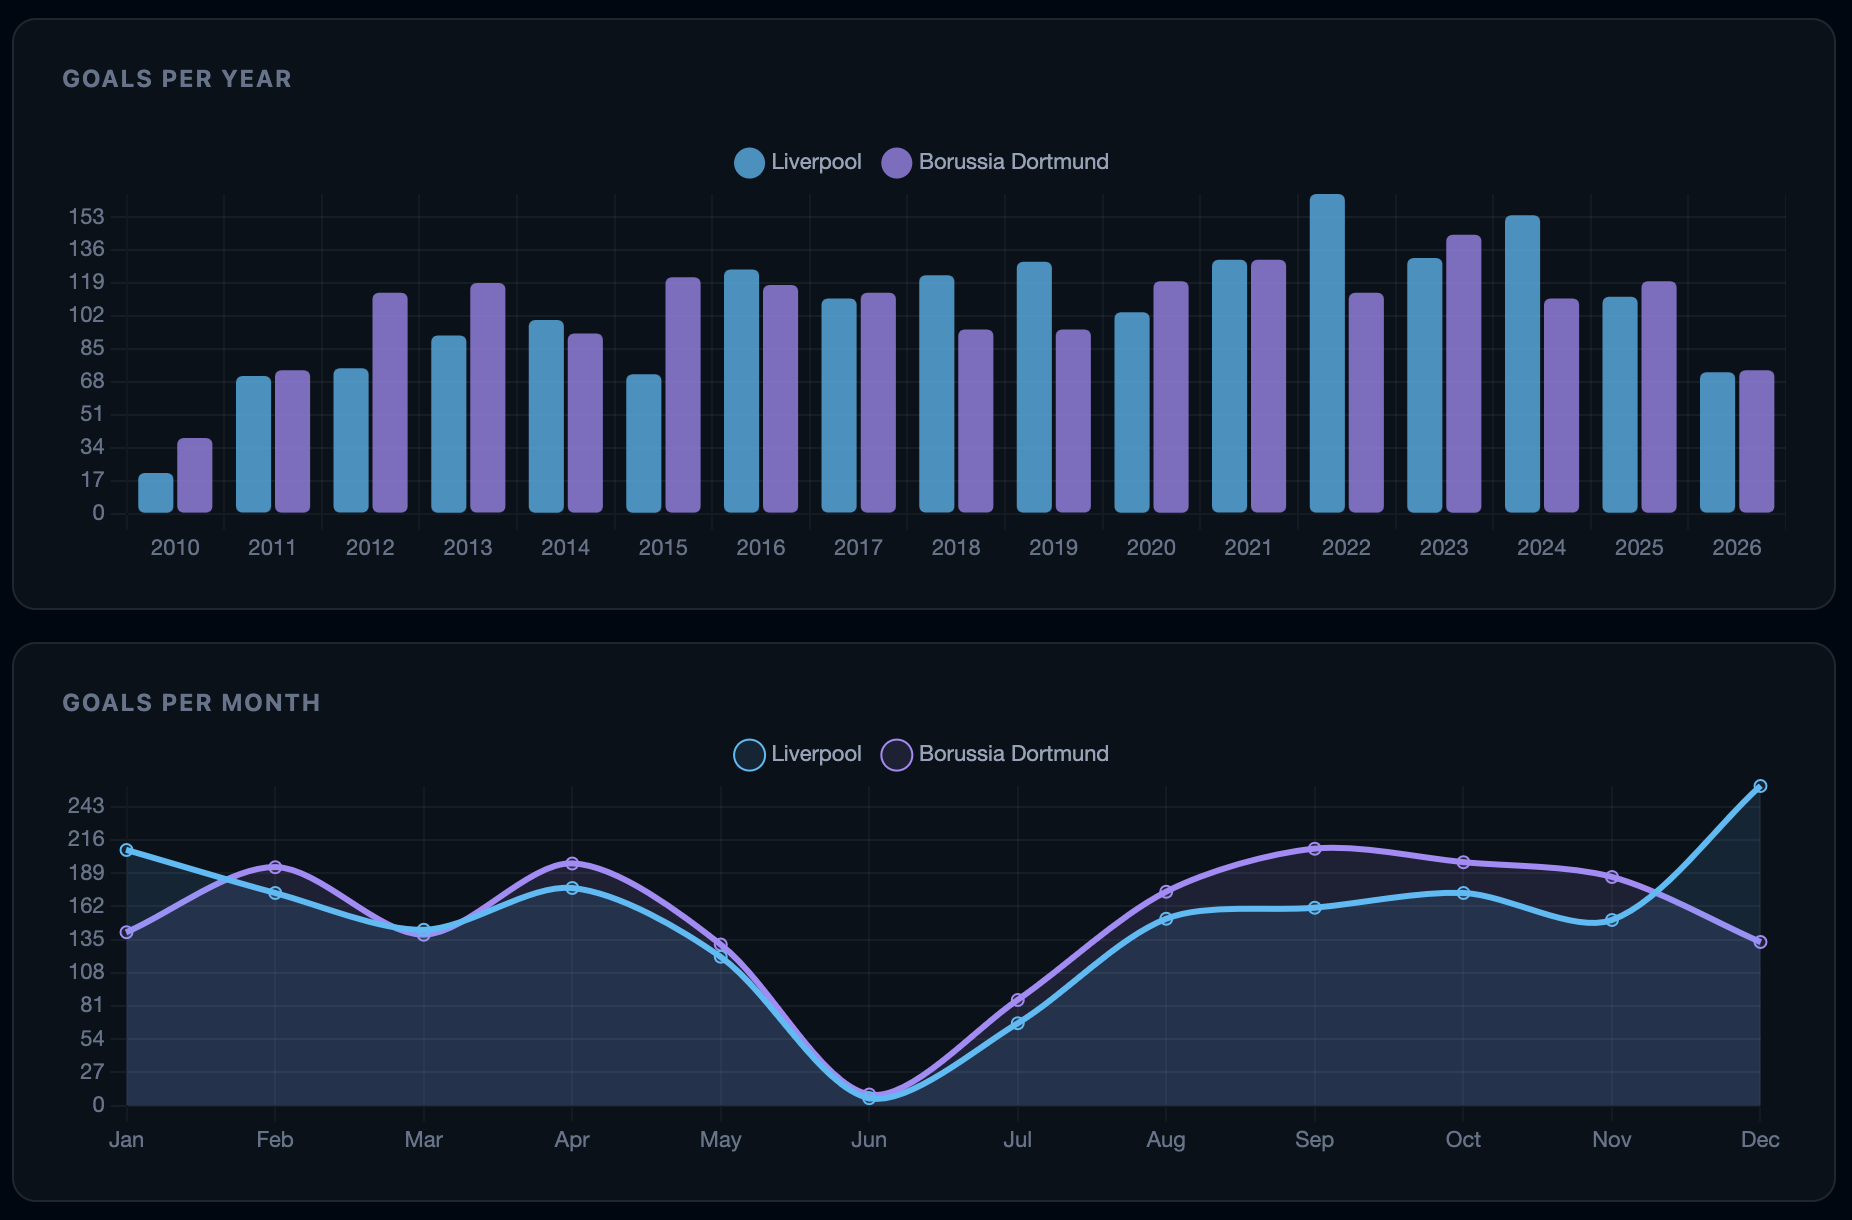This screenshot has height=1220, width=1852.
Task: Select the Borussia Dortmund bar for 2018
Action: coord(976,421)
